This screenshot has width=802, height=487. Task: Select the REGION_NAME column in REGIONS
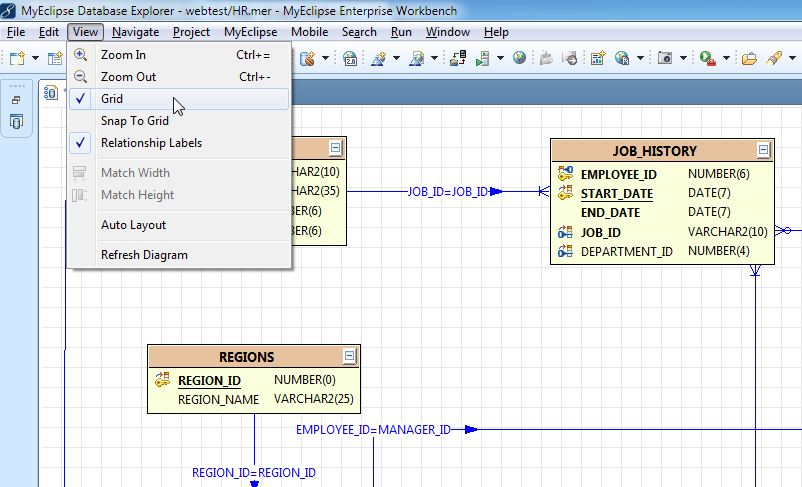coord(218,399)
